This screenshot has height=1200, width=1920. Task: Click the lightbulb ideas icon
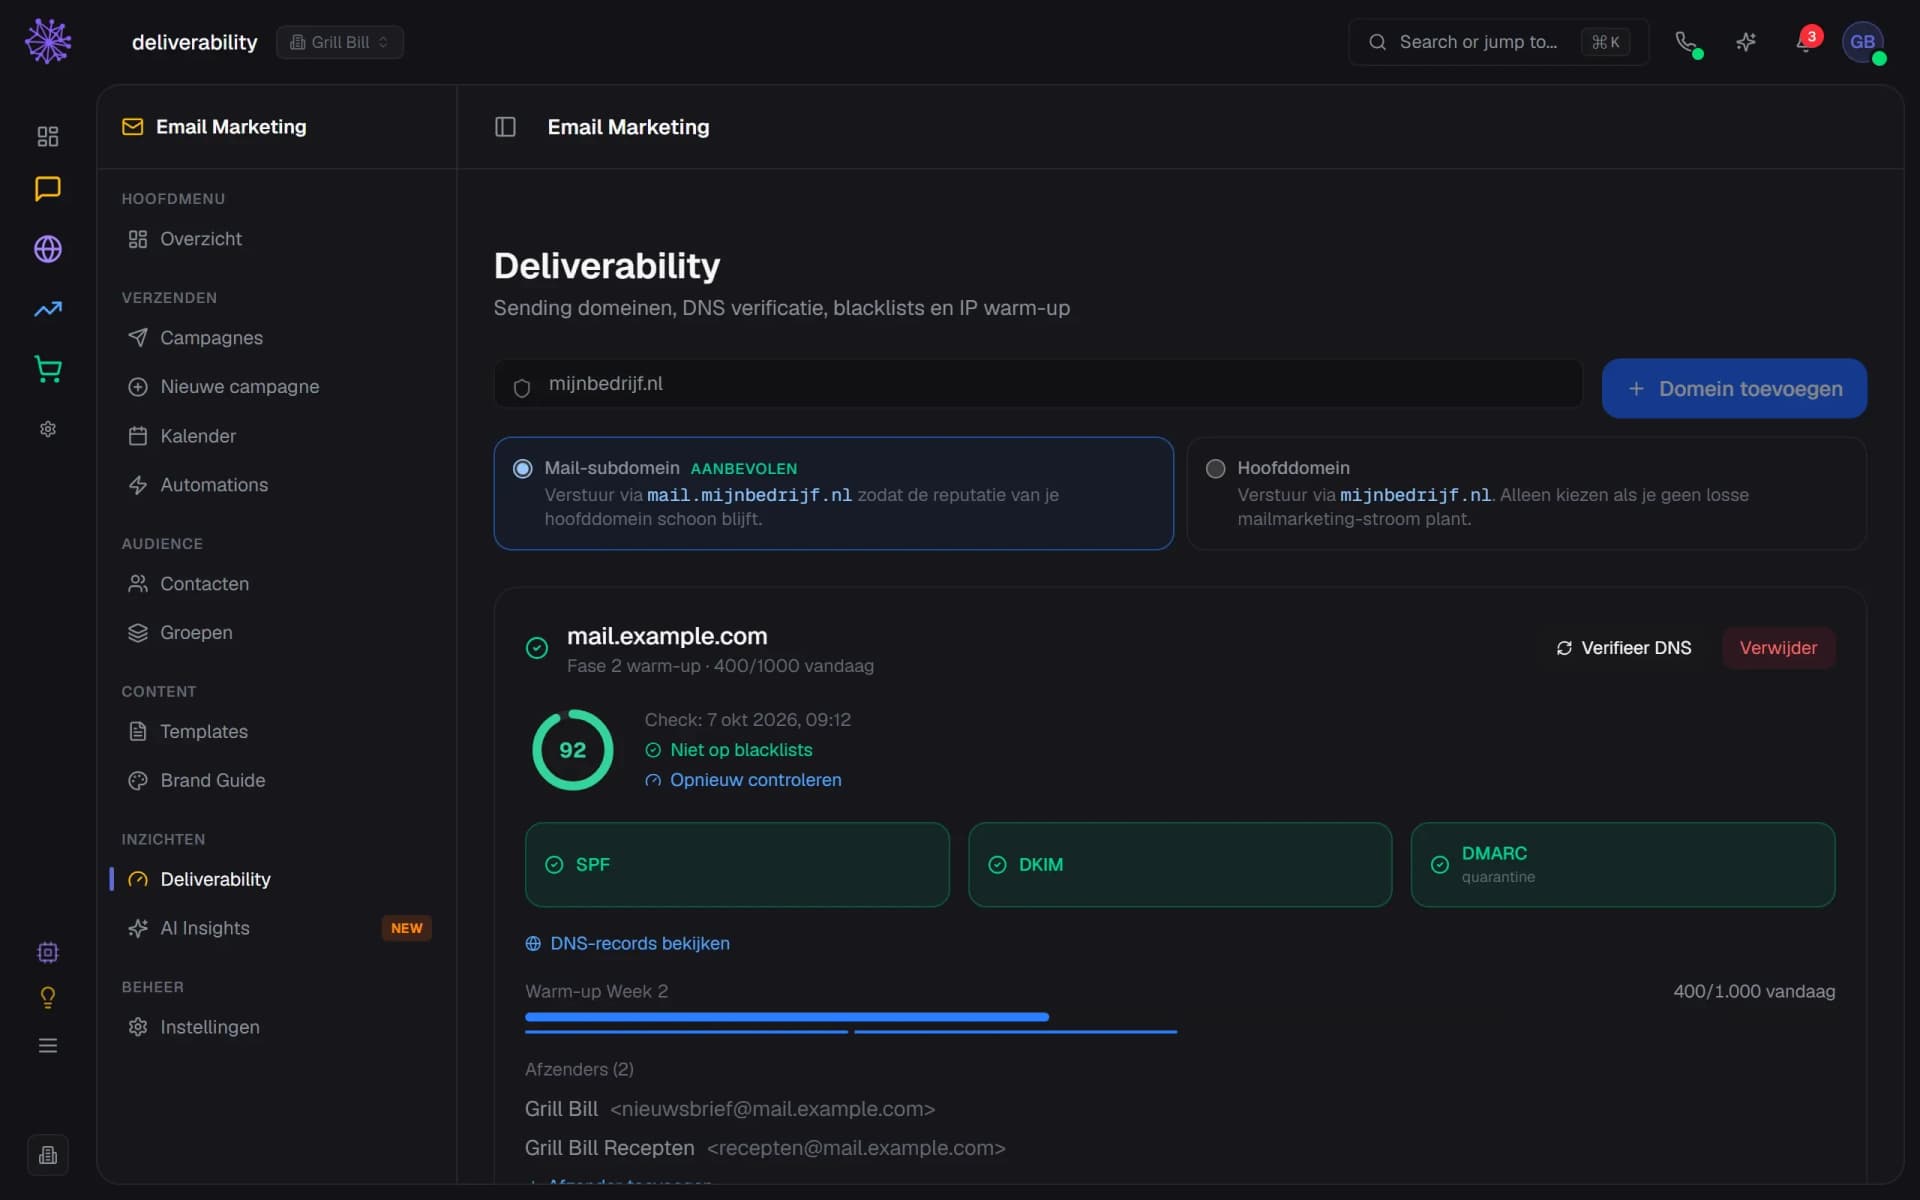pos(48,997)
